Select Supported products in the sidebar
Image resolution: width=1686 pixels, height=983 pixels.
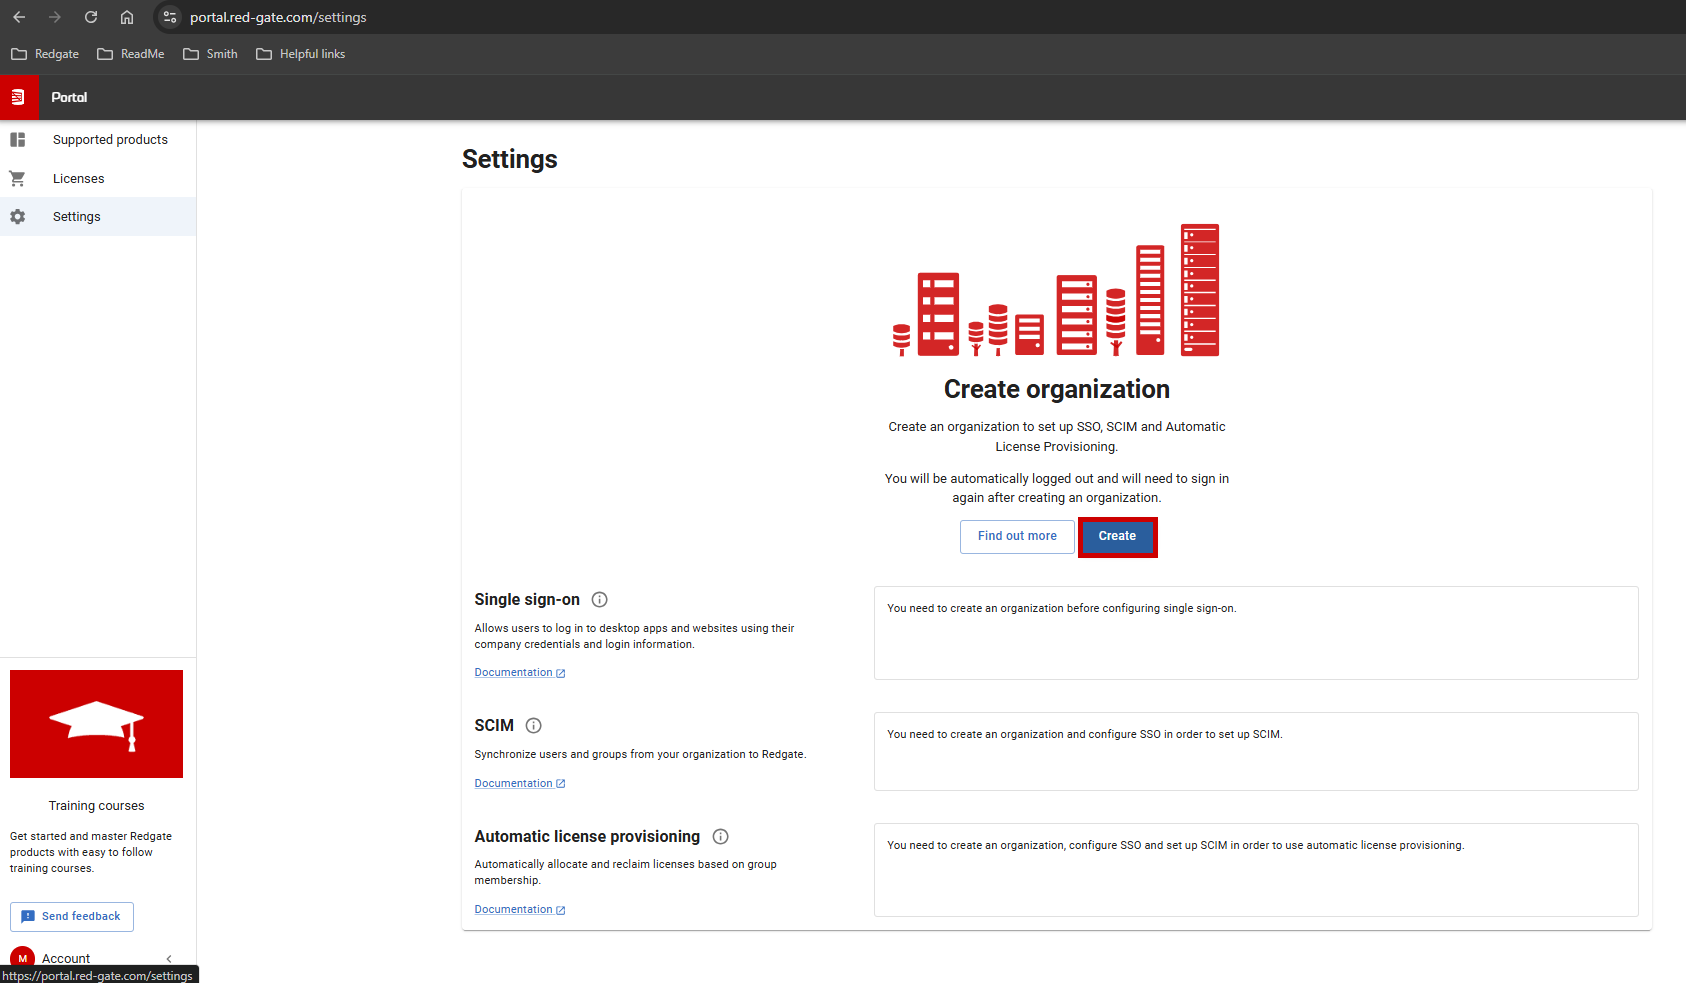[110, 140]
